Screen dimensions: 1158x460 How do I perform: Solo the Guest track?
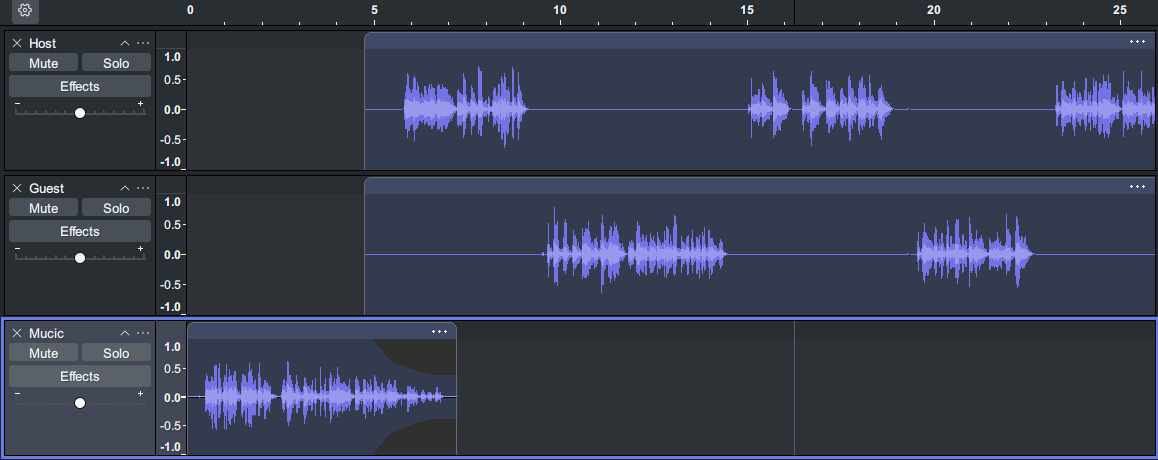coord(116,208)
